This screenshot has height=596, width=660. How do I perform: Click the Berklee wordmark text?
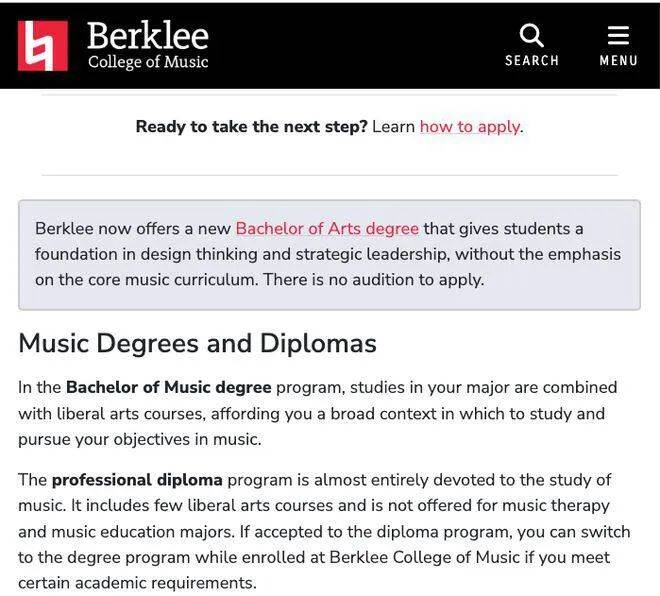coord(148,36)
